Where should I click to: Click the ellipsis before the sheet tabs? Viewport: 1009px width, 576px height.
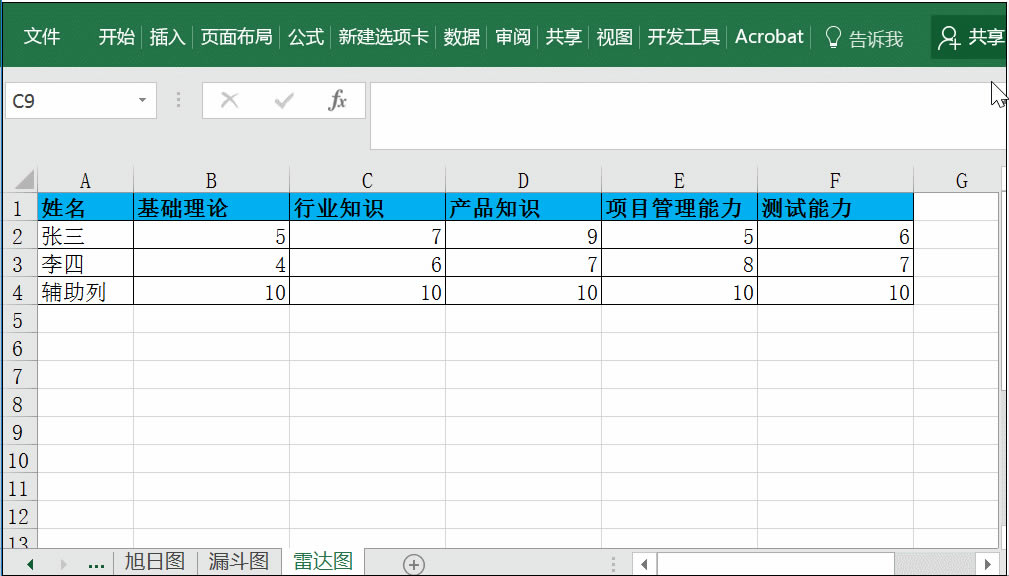click(95, 562)
